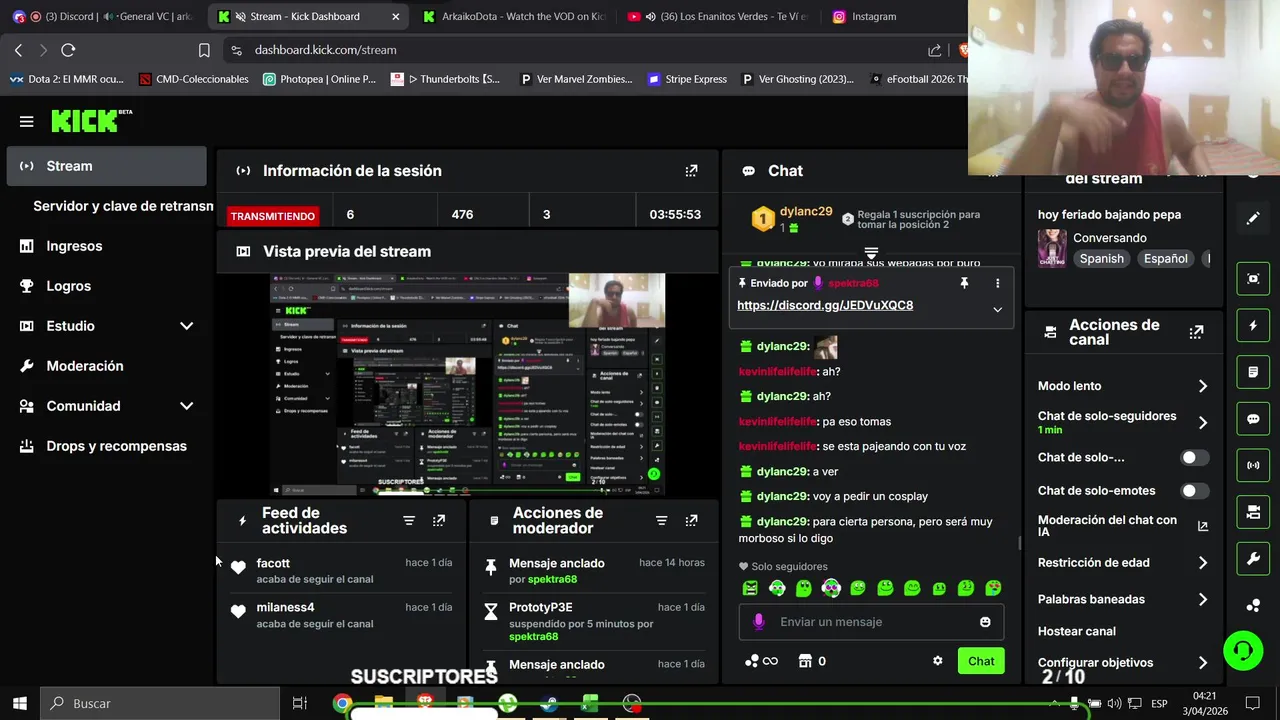Image resolution: width=1280 pixels, height=720 pixels.
Task: Open filter options in Acciones de moderador
Action: coord(661,521)
